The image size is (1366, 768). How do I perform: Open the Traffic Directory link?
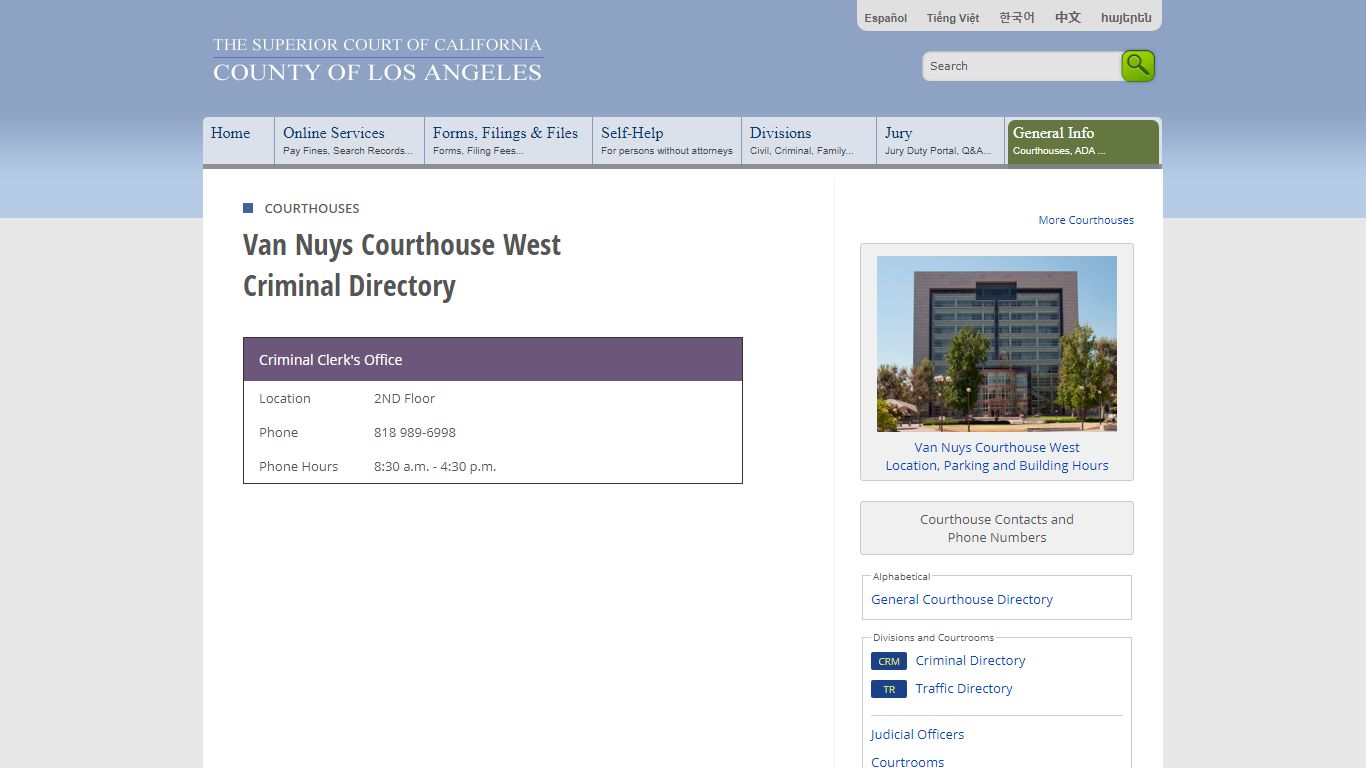[x=964, y=689]
